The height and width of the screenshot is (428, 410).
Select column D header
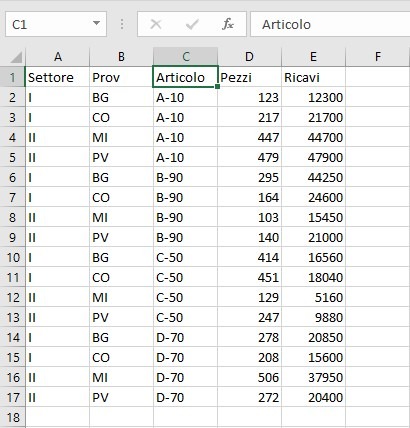(249, 57)
